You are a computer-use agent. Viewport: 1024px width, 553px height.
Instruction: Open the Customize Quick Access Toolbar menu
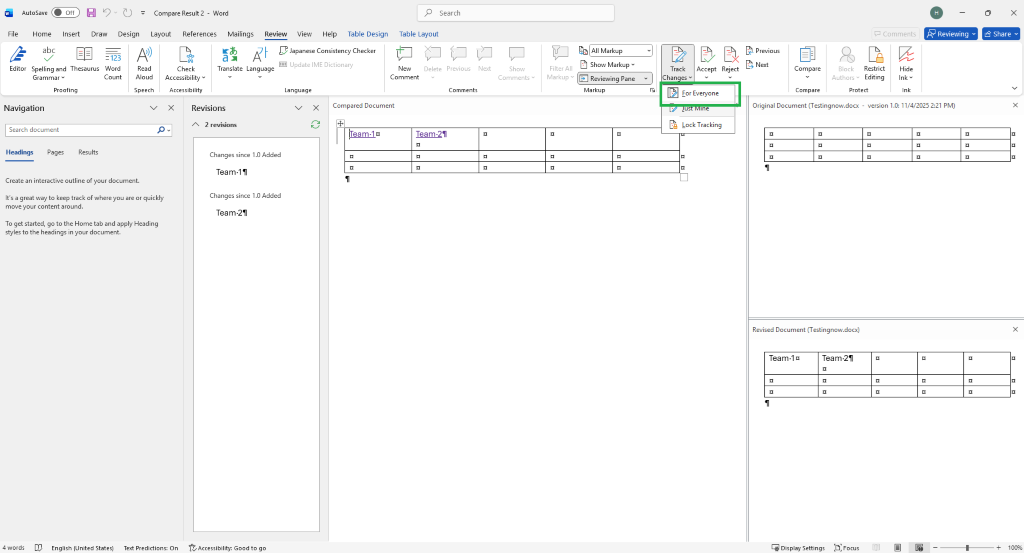coord(143,12)
